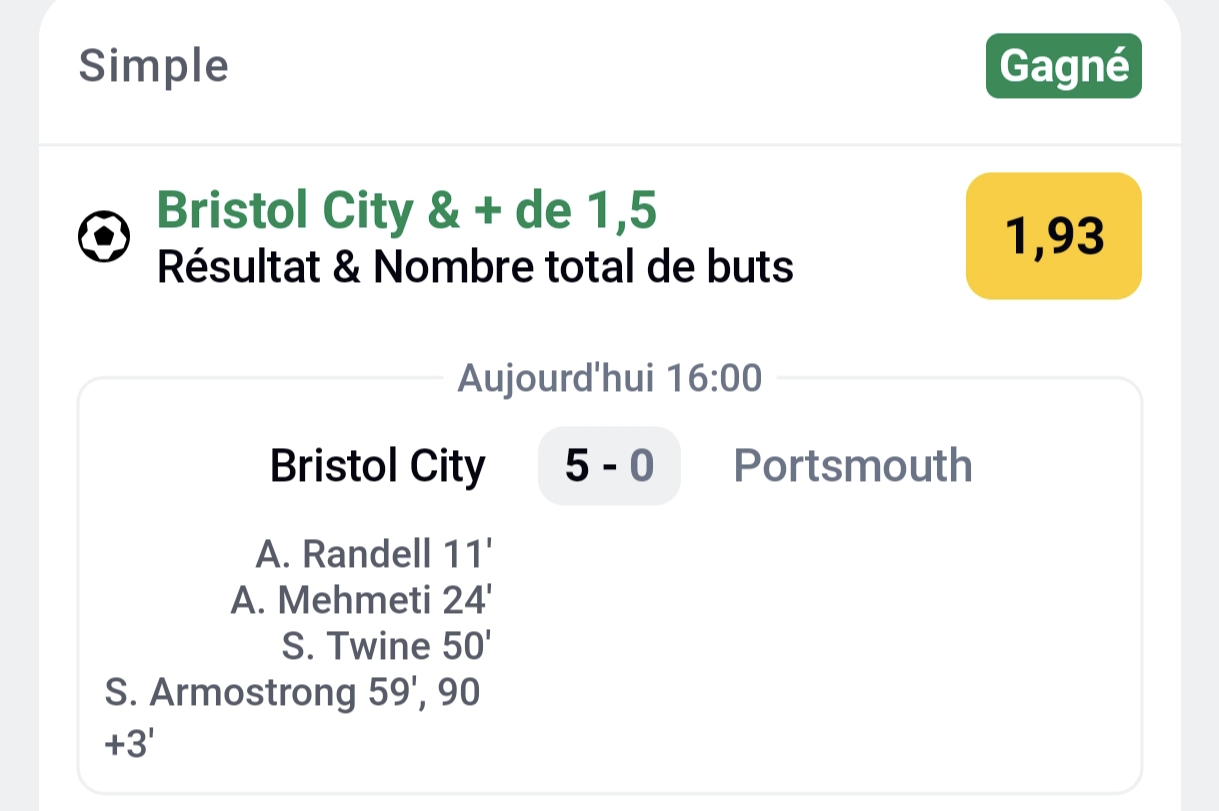This screenshot has height=811, width=1219.
Task: Expand the Aujourd'hui 16:00 match section
Action: point(609,378)
